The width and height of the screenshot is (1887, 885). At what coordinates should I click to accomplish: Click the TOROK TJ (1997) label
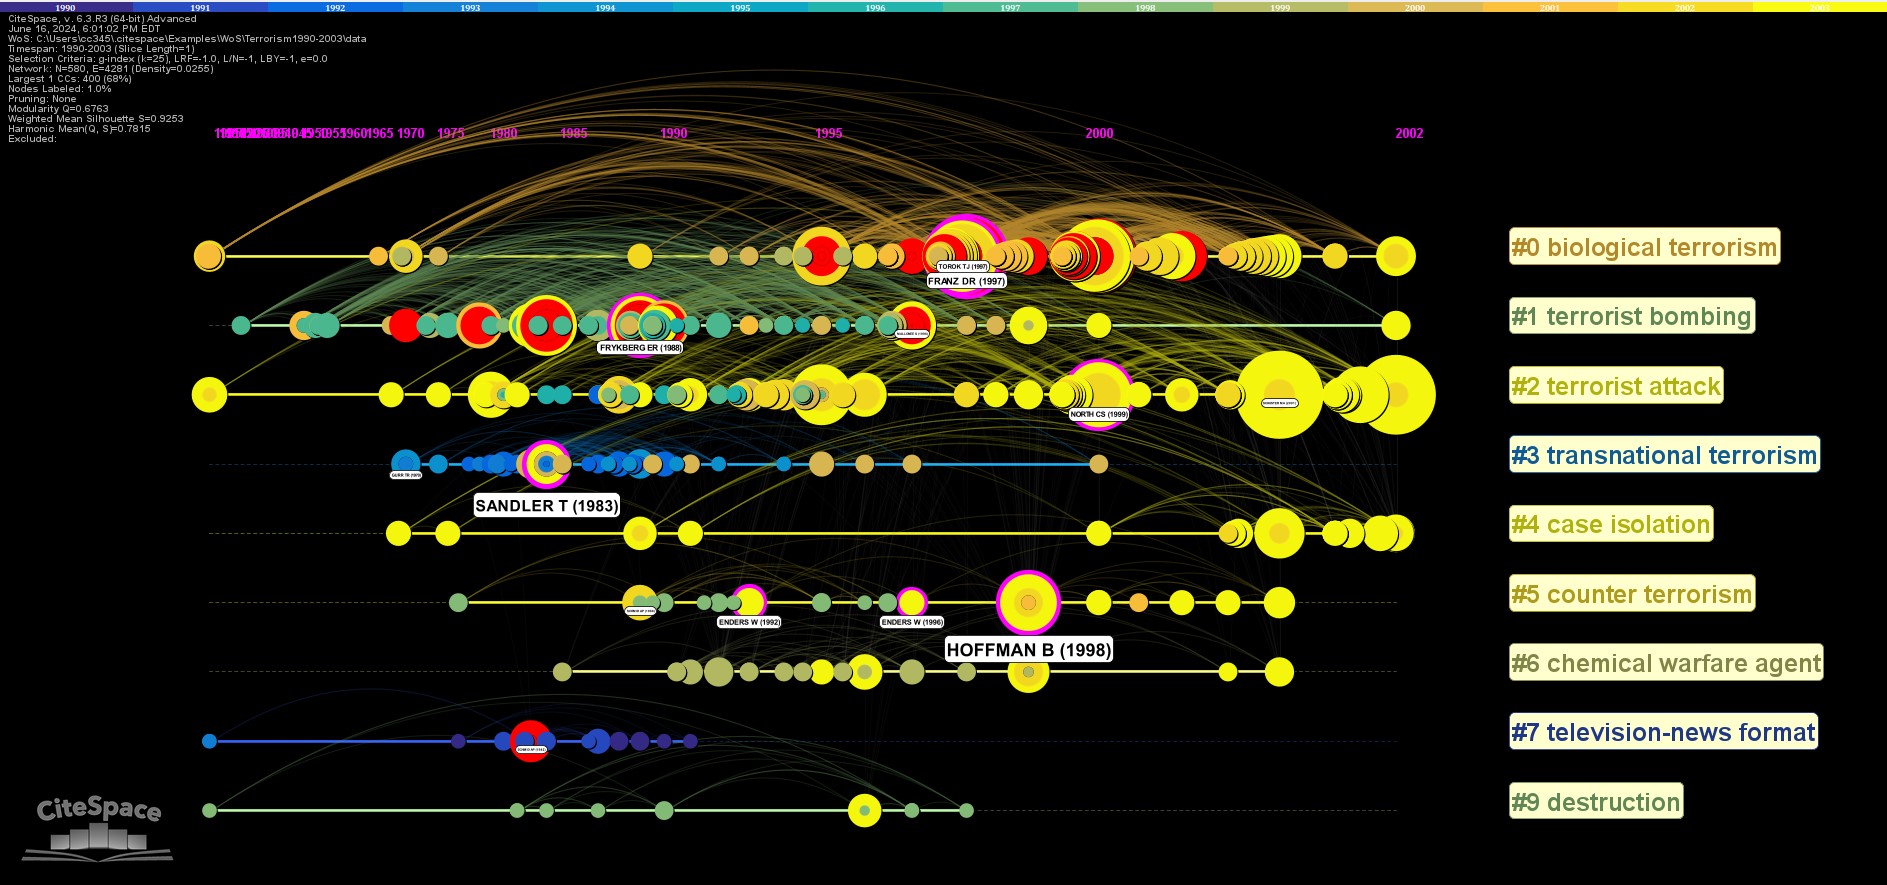[963, 267]
